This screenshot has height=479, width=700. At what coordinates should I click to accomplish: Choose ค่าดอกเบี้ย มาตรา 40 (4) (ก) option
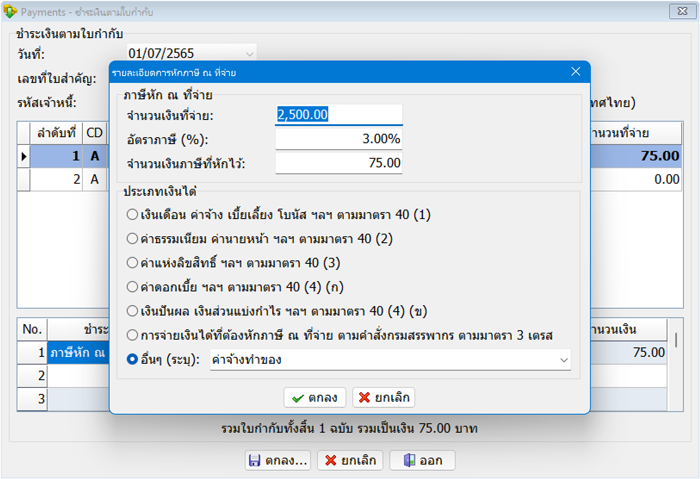click(133, 286)
